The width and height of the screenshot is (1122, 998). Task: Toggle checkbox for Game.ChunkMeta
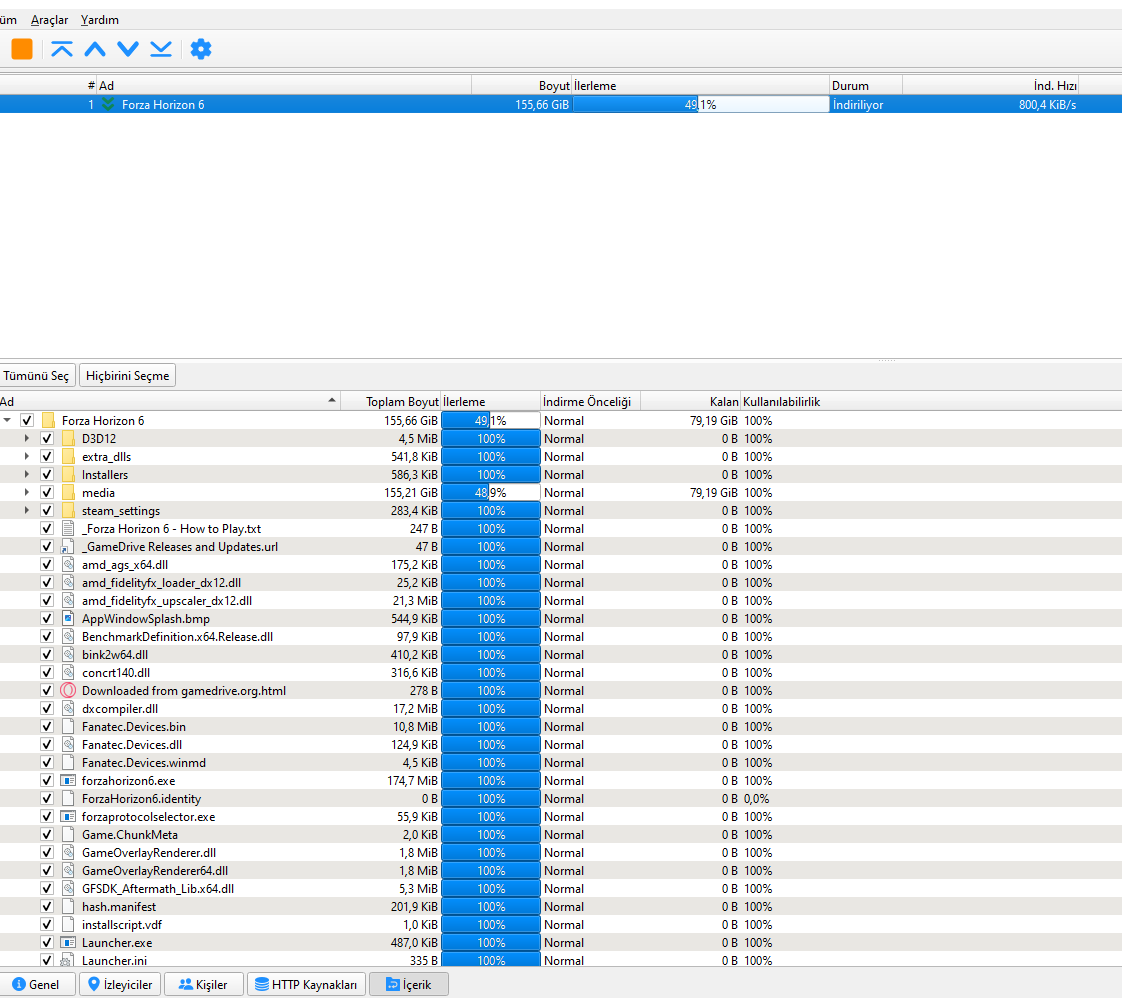[x=47, y=834]
